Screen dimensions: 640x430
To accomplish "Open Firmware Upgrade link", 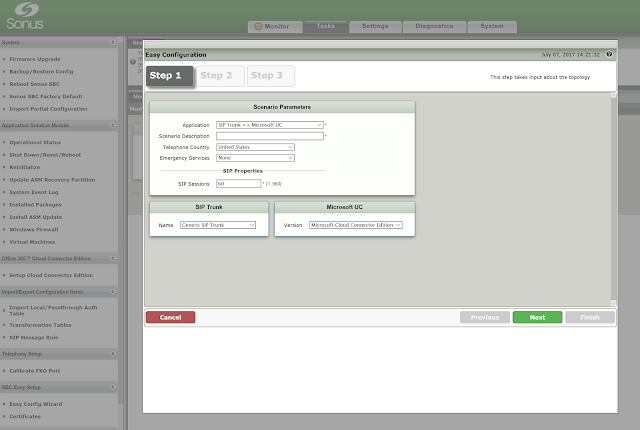I will 35,59.
